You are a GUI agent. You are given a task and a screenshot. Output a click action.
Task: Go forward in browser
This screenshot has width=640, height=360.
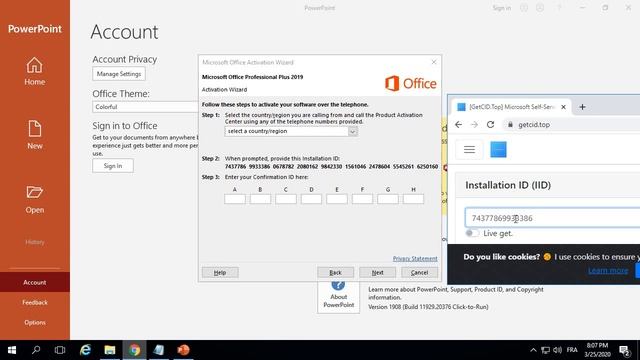474,124
